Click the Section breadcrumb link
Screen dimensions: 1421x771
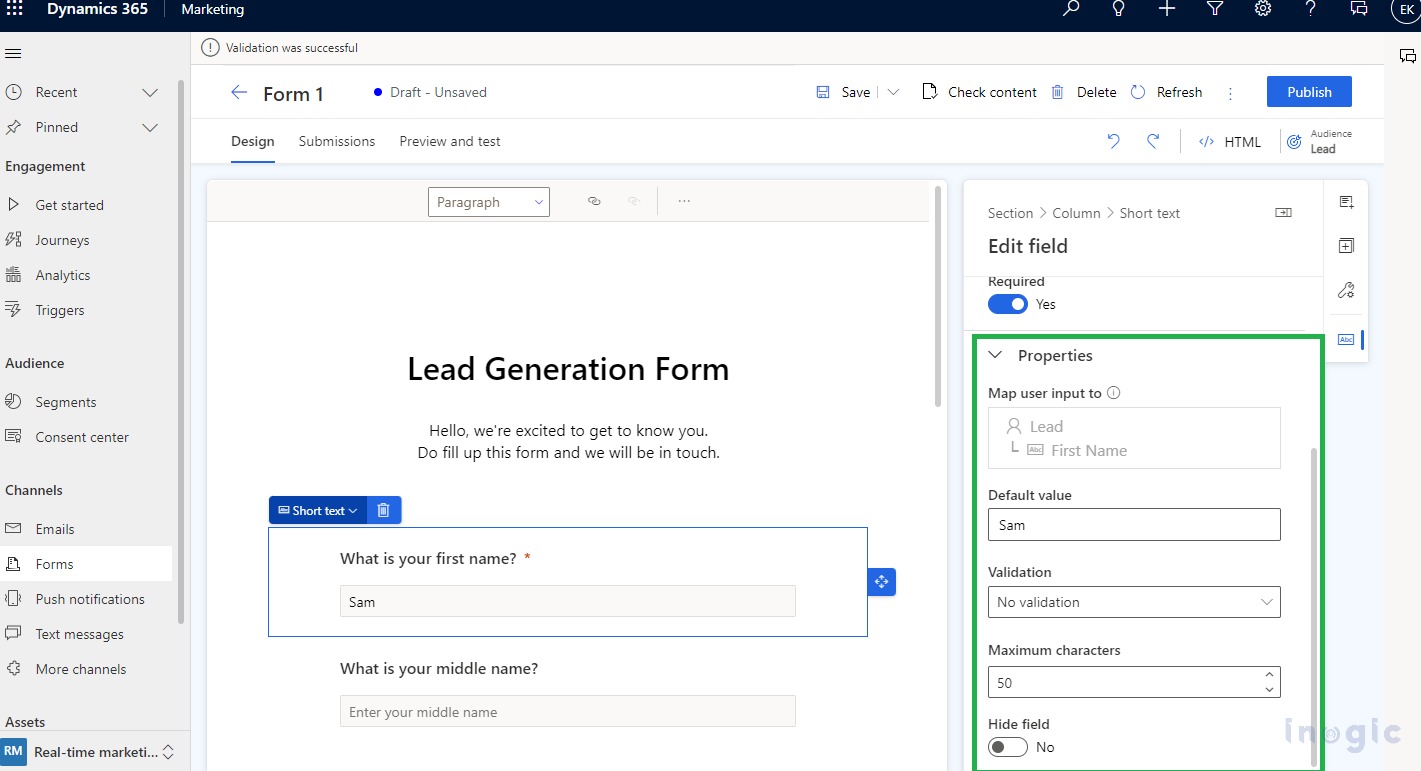tap(1010, 213)
